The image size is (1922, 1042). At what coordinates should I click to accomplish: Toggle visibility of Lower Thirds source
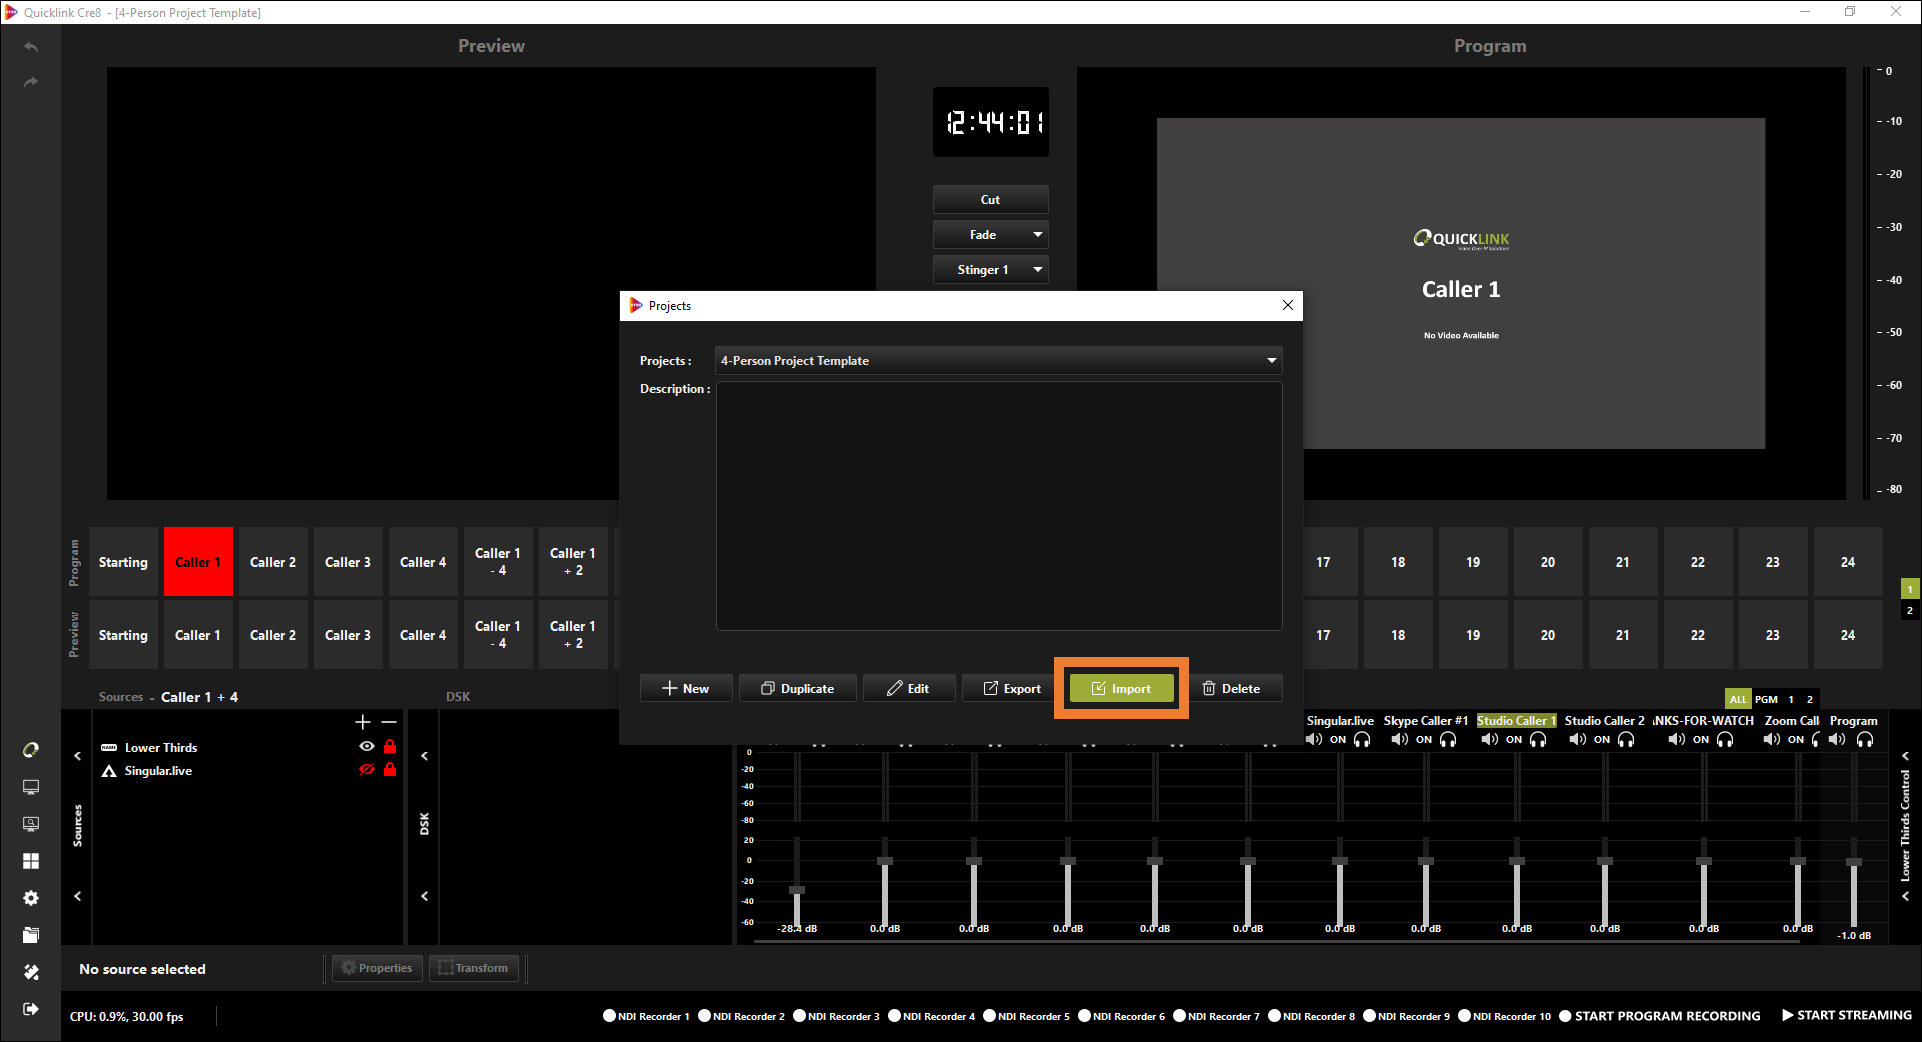click(x=367, y=747)
